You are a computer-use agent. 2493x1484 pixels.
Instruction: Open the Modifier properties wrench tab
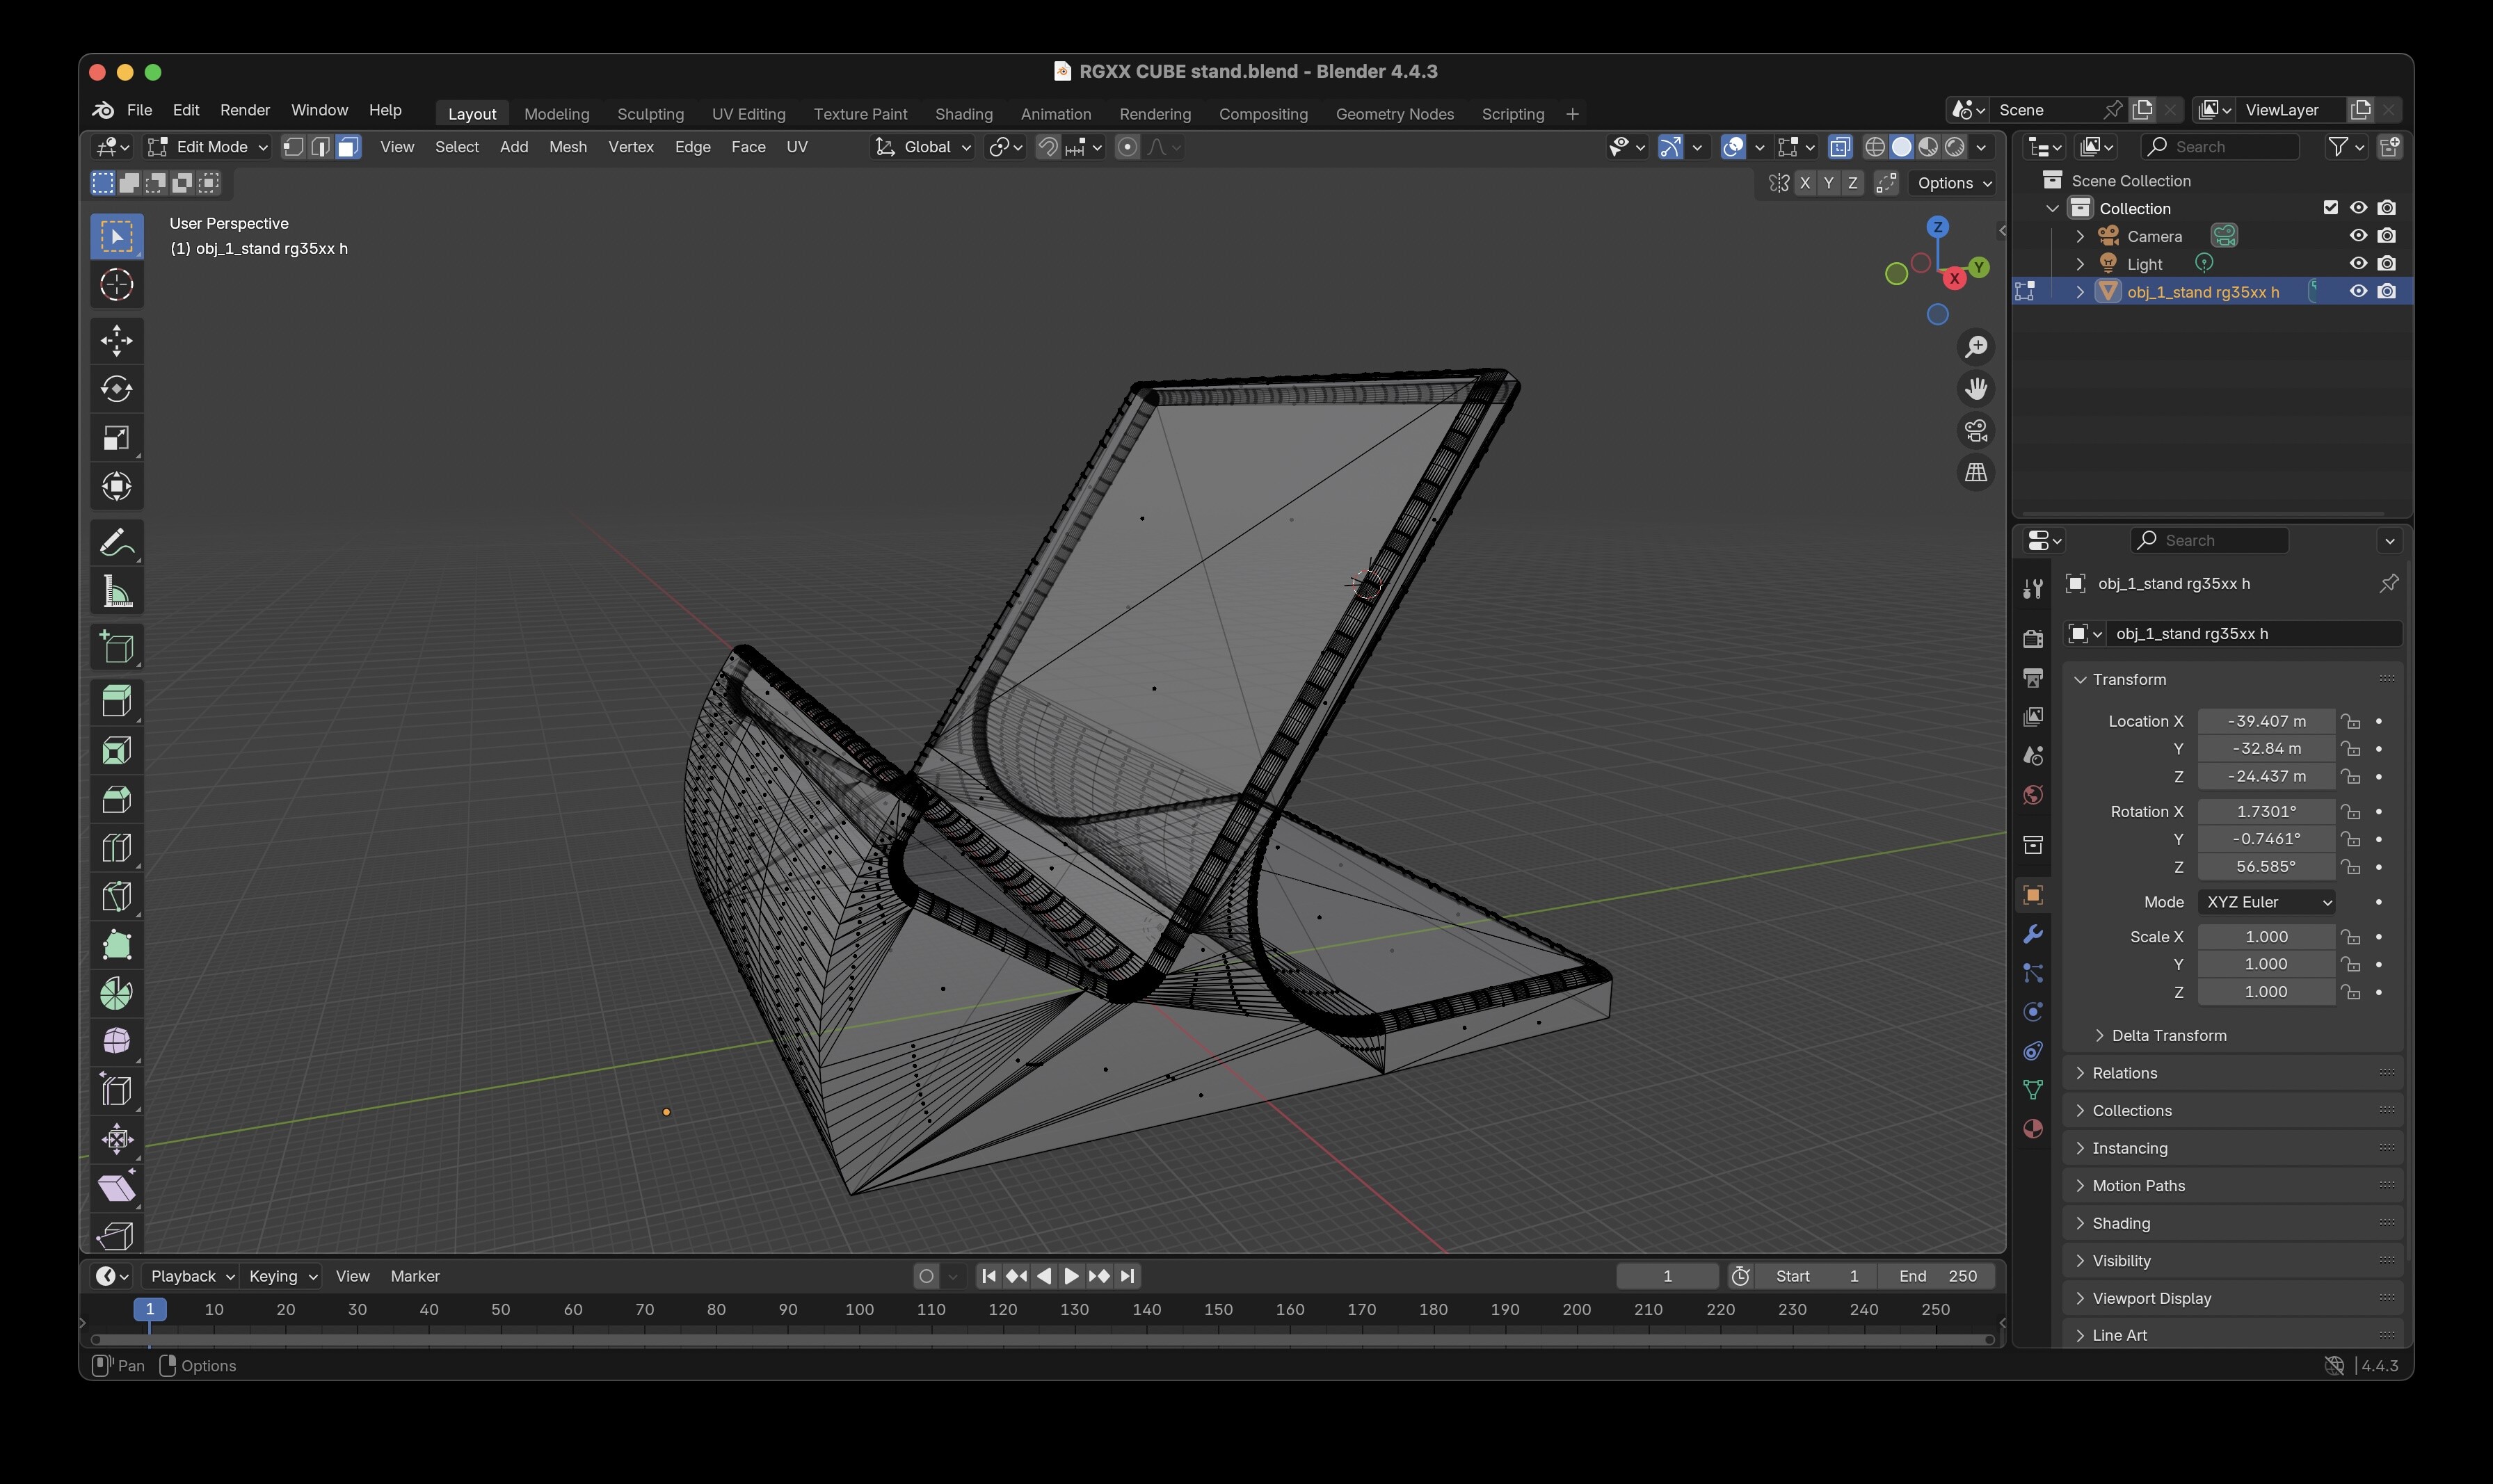pyautogui.click(x=2033, y=934)
